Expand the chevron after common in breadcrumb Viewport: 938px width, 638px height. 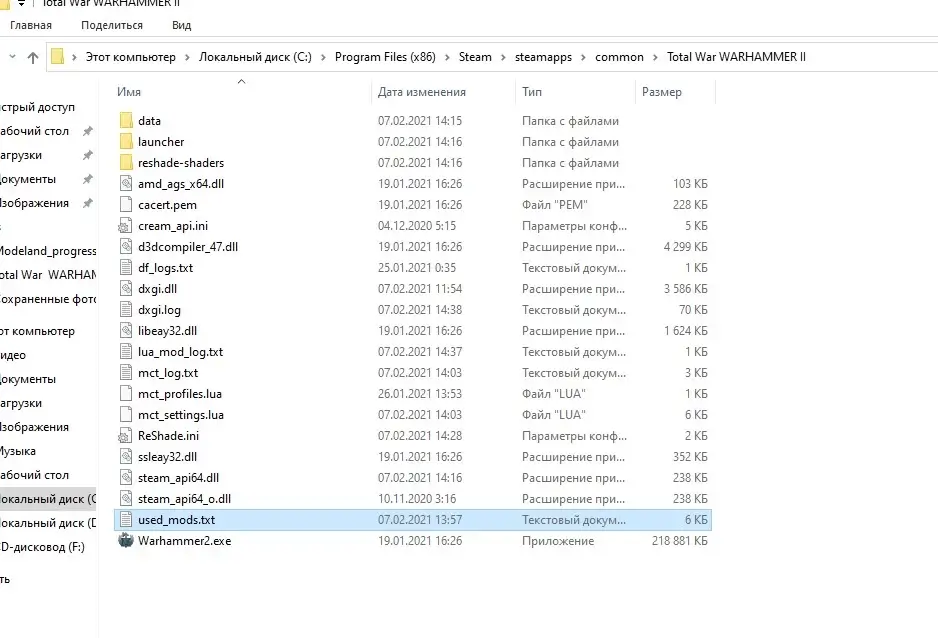(x=654, y=57)
